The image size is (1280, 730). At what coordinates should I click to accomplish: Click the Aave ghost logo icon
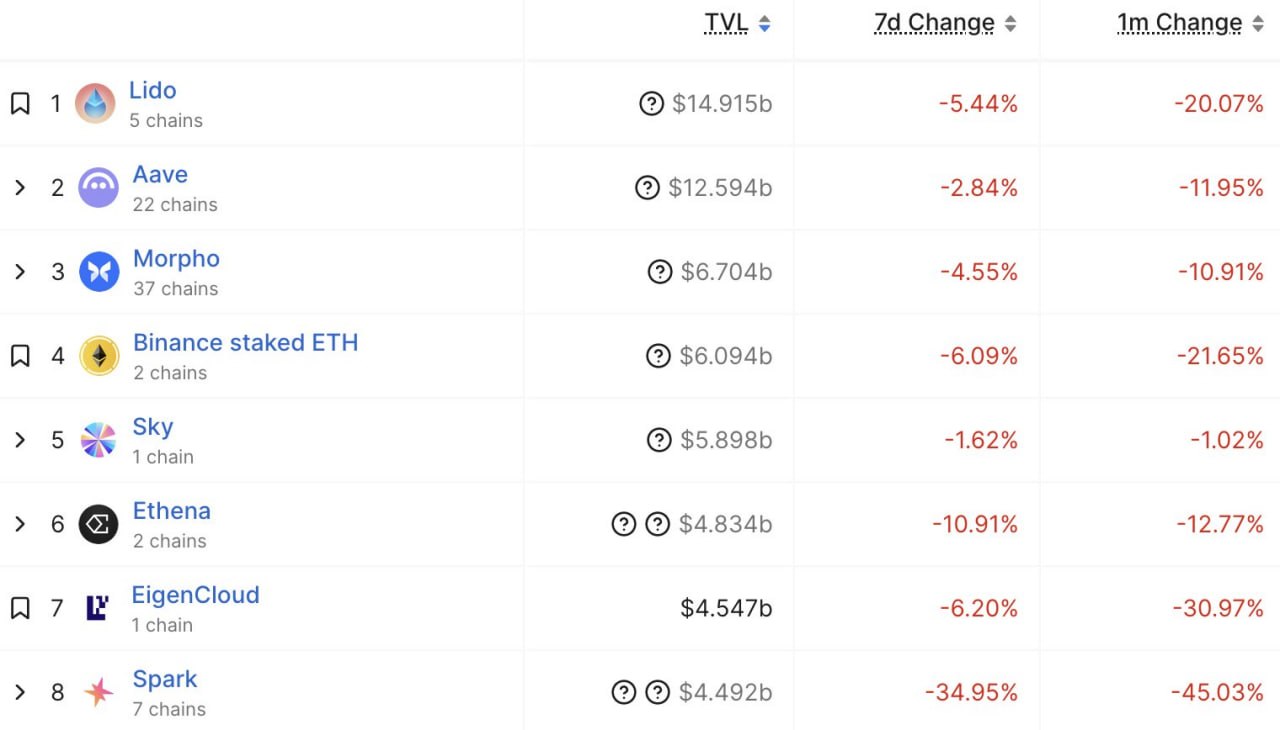tap(99, 187)
